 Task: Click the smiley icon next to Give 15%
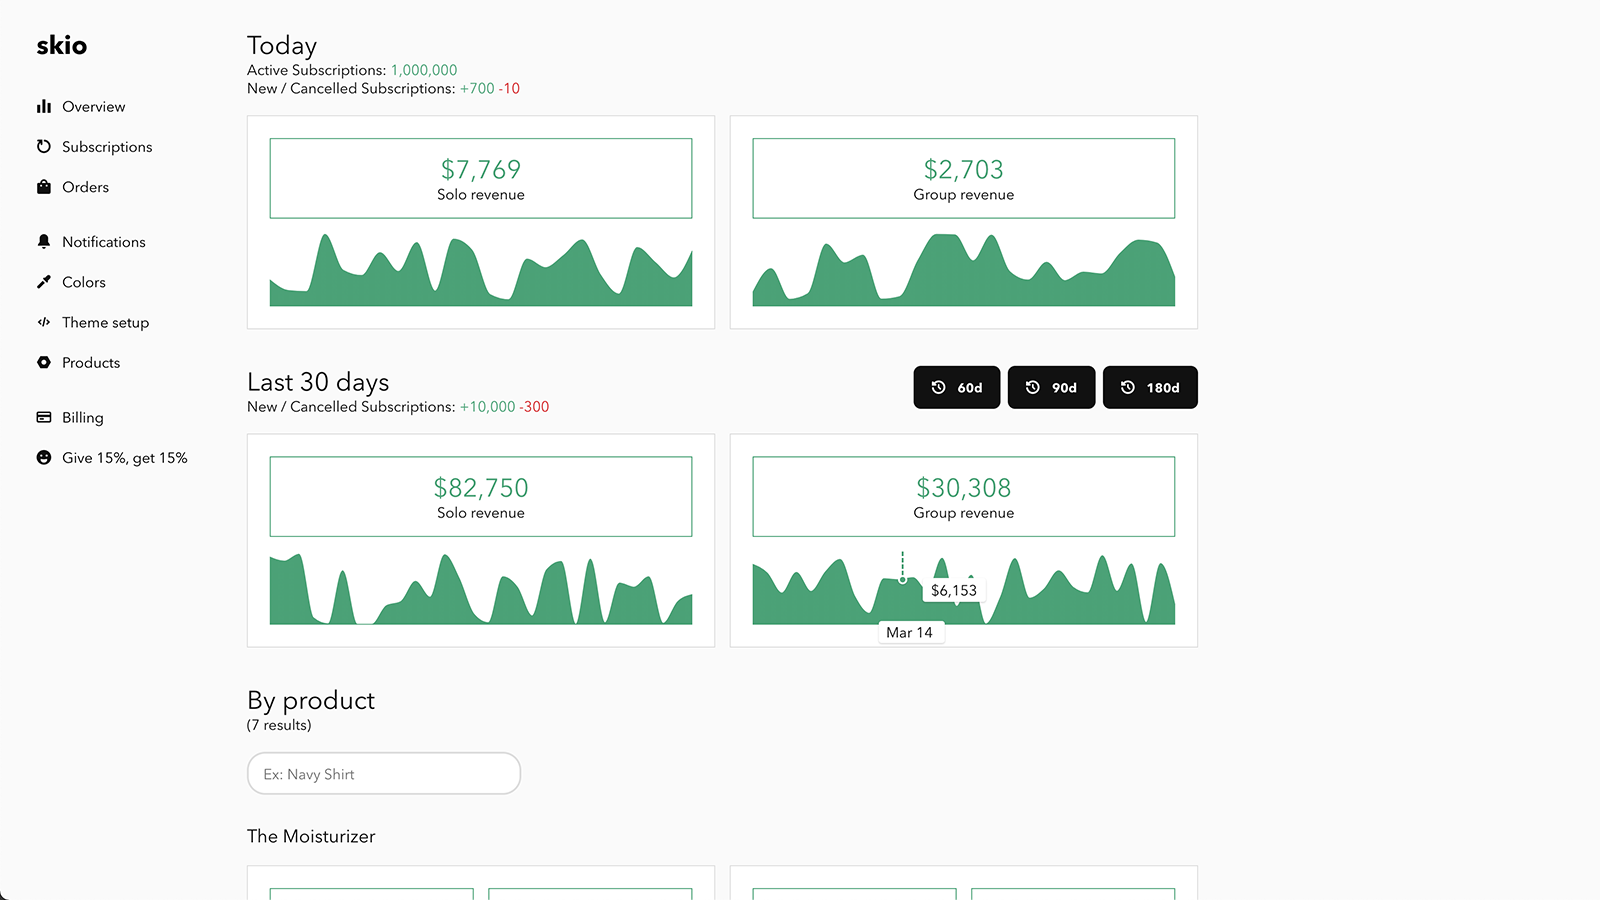[x=44, y=457]
